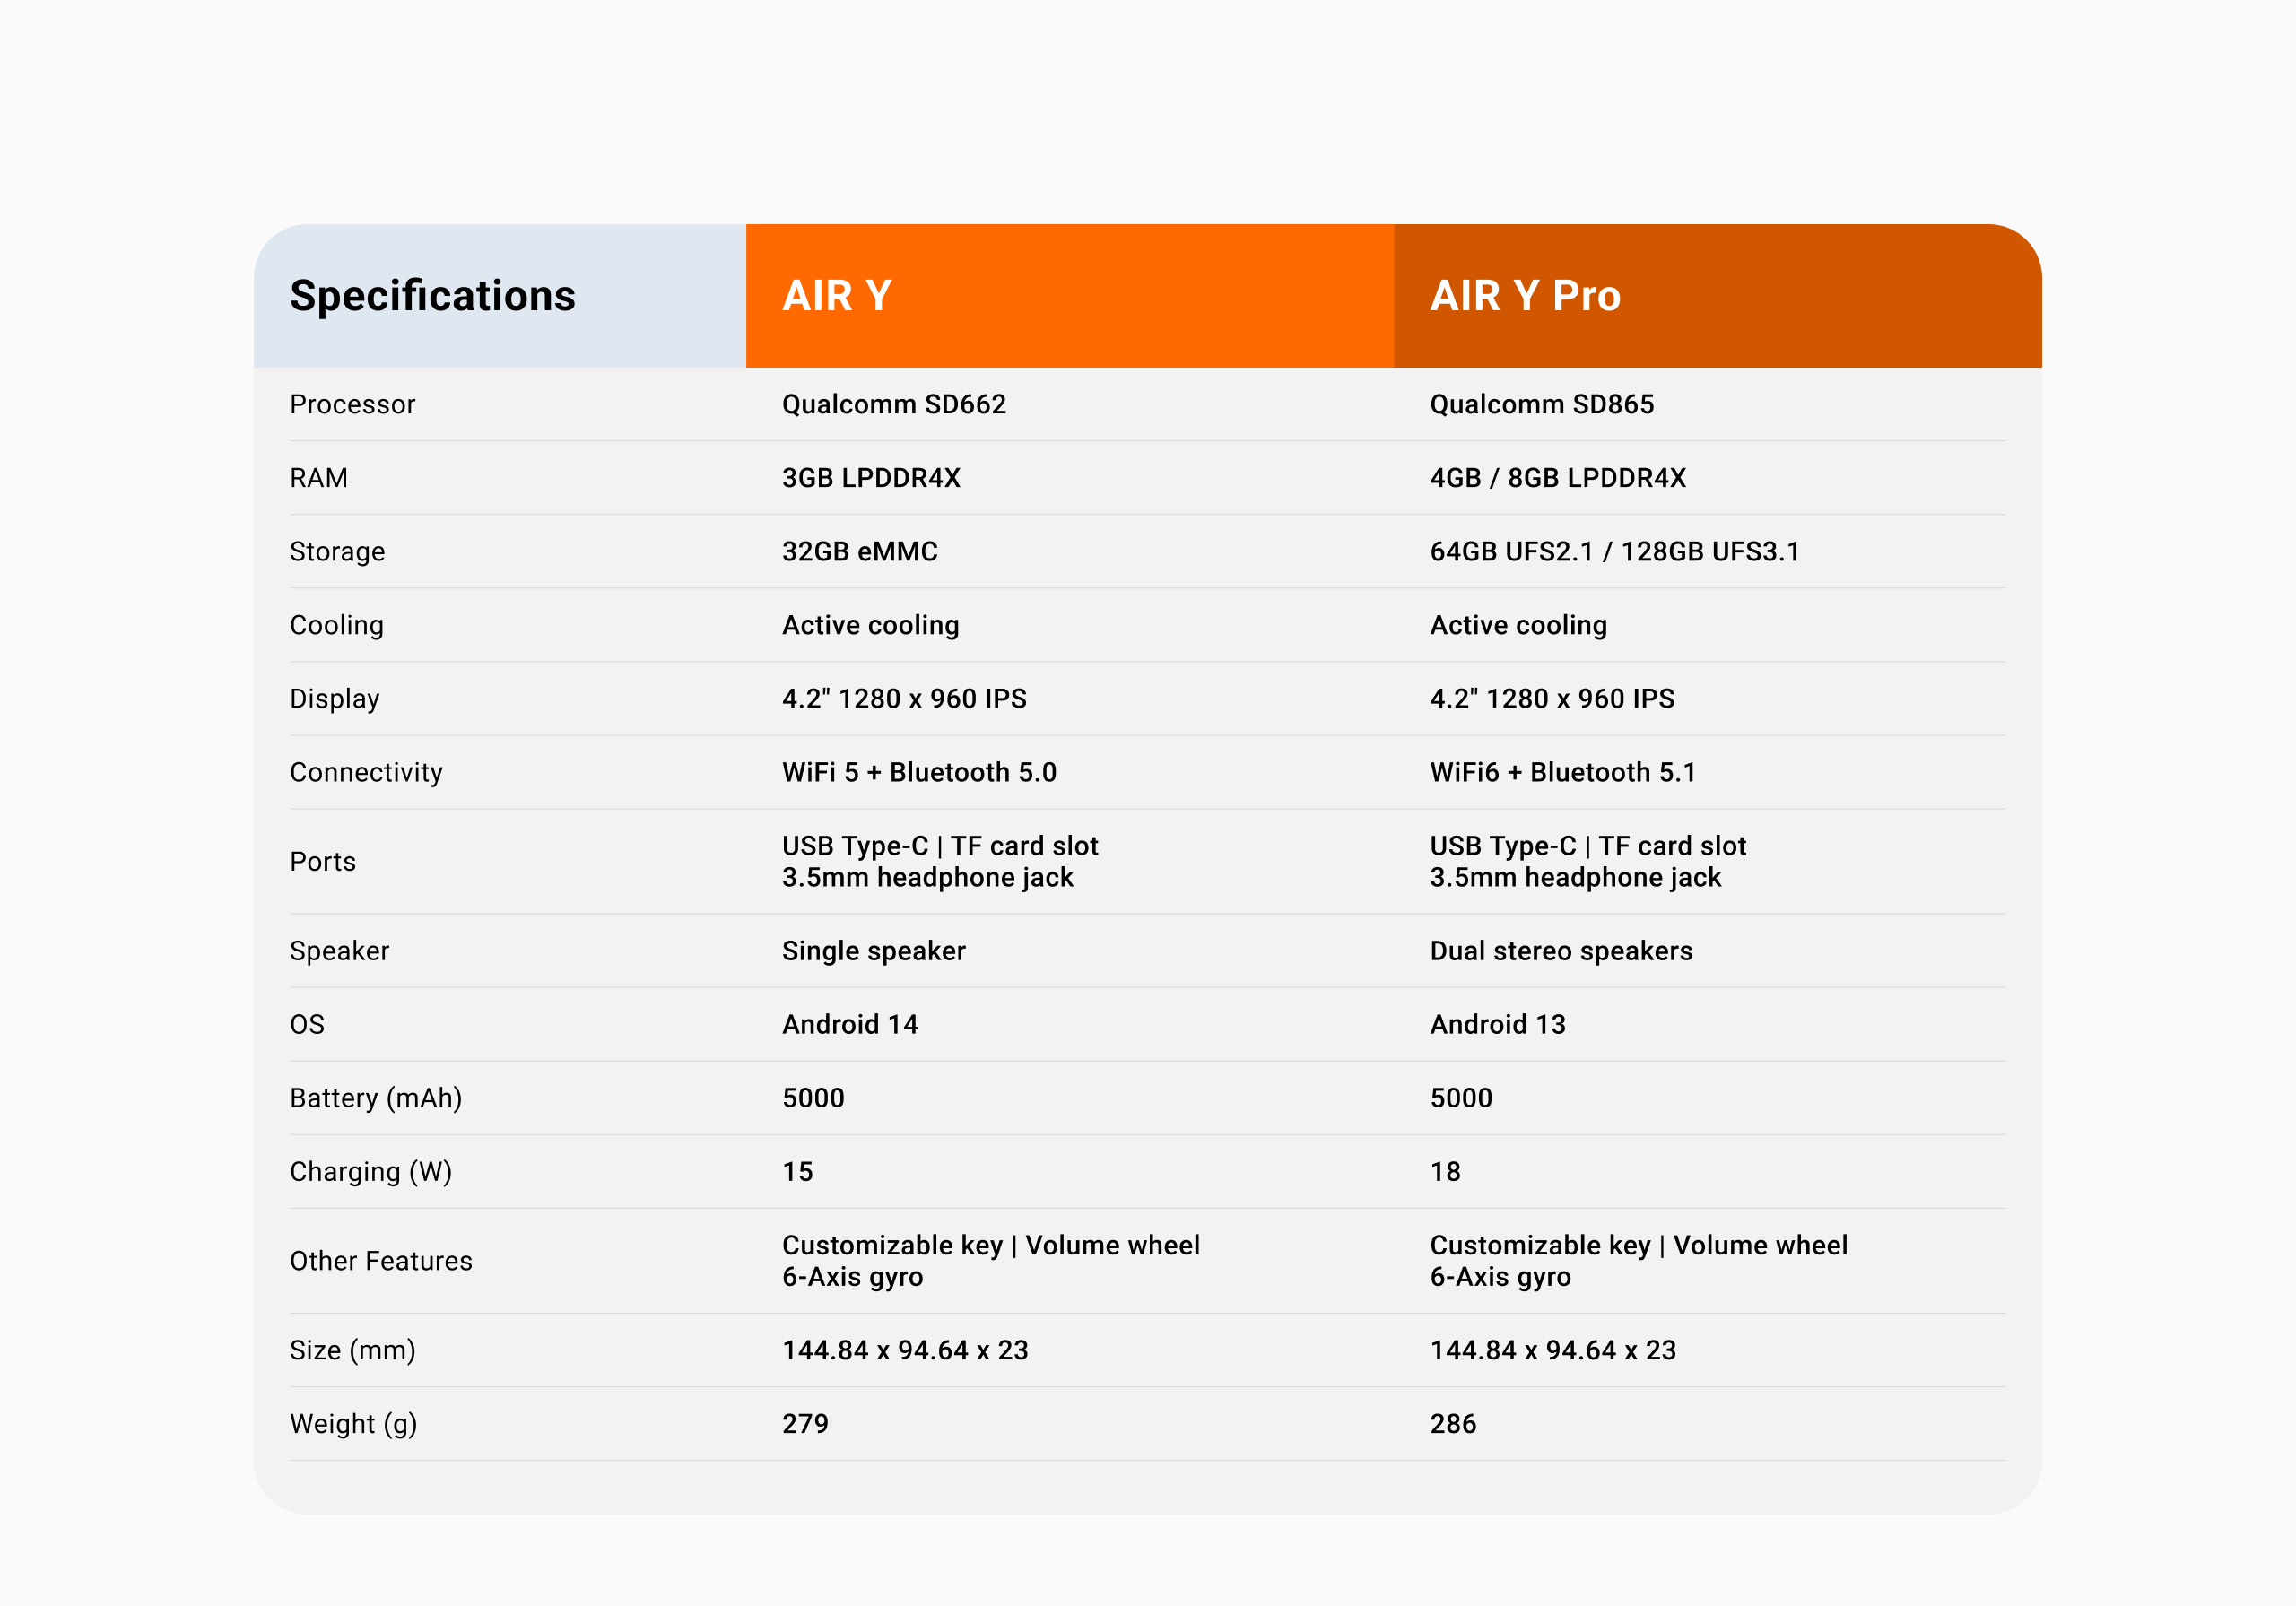Select the AIR Y Pro column header
Viewport: 2296px width, 1606px height.
(x=1718, y=296)
